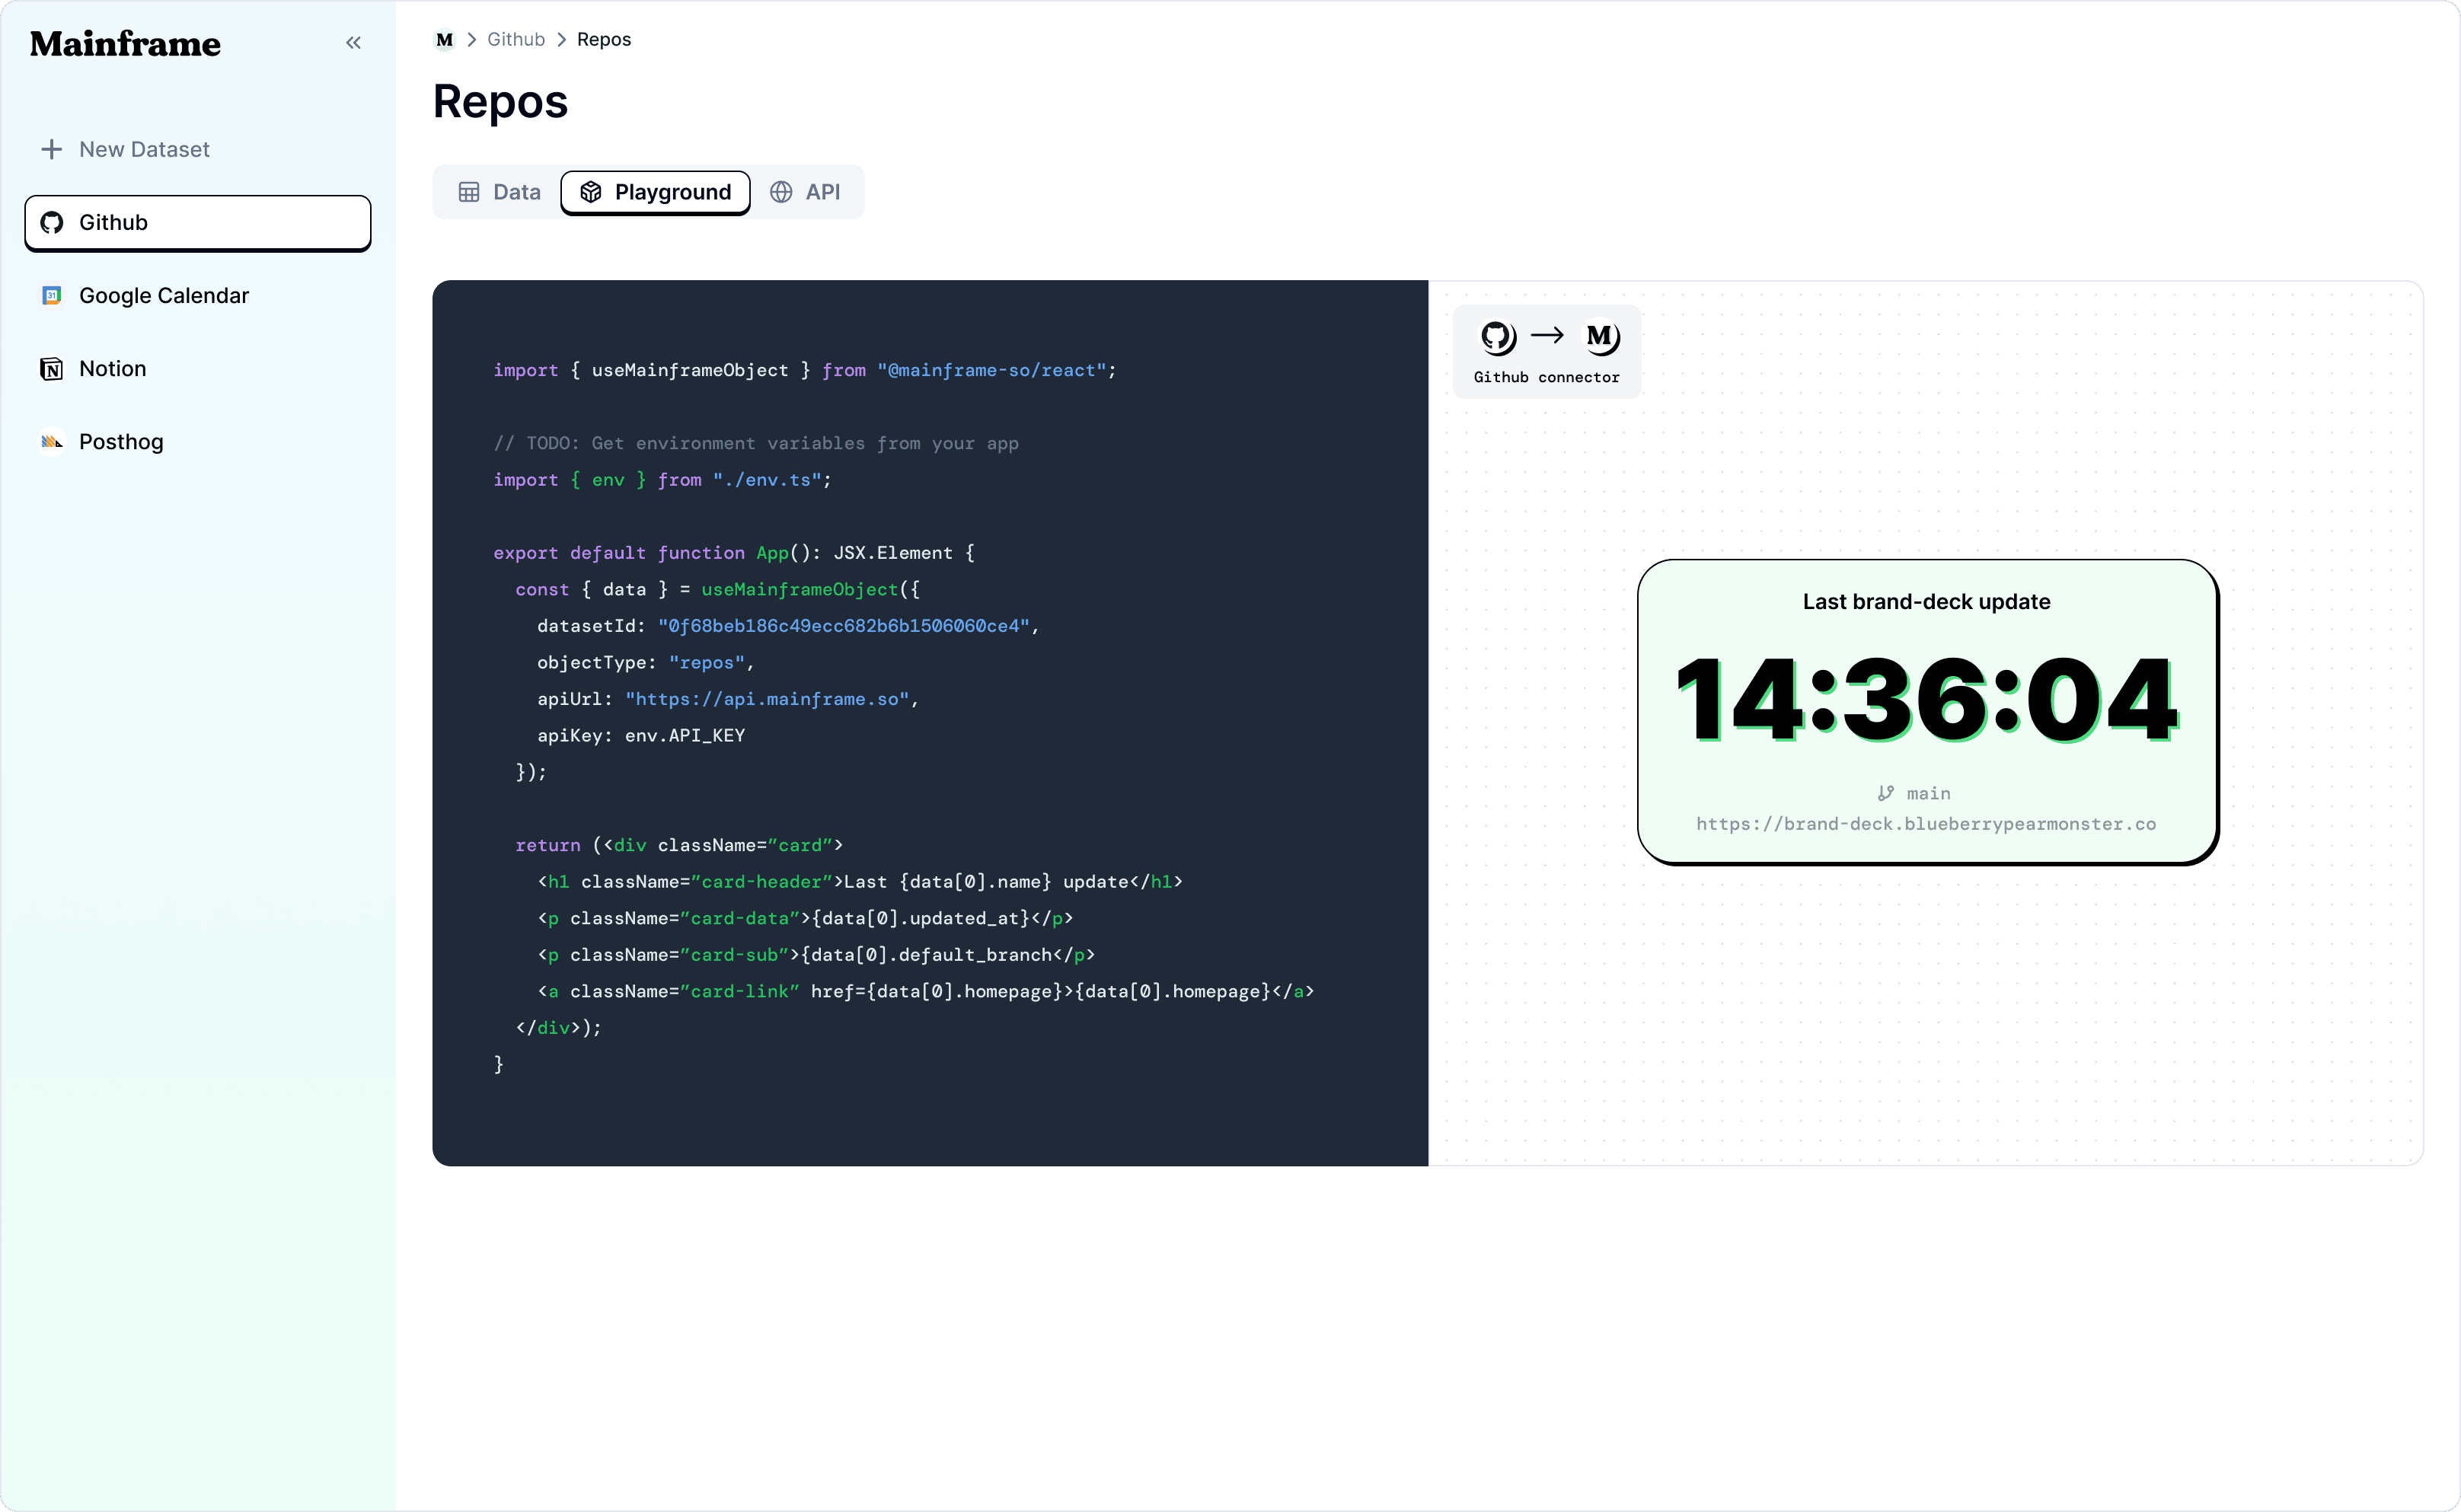Open the Google Calendar dataset
2461x1512 pixels.
point(164,295)
